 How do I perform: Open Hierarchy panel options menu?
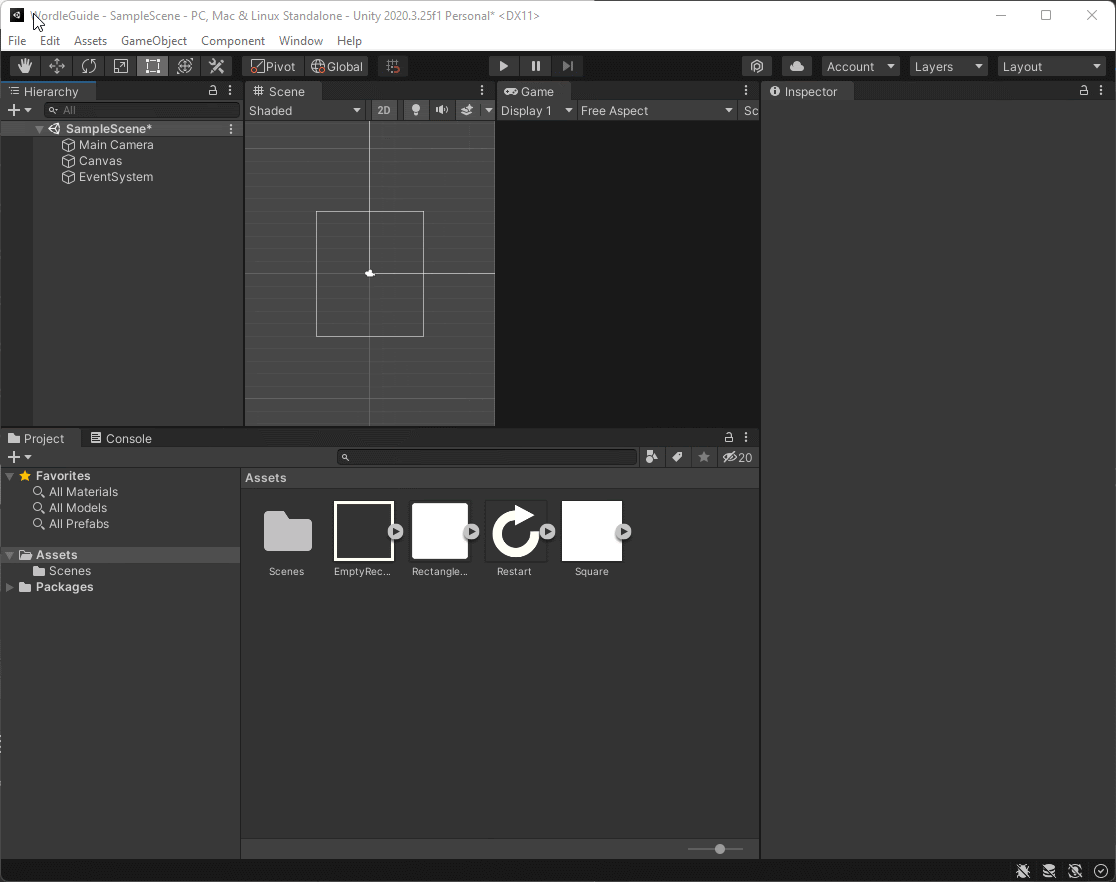pos(230,90)
